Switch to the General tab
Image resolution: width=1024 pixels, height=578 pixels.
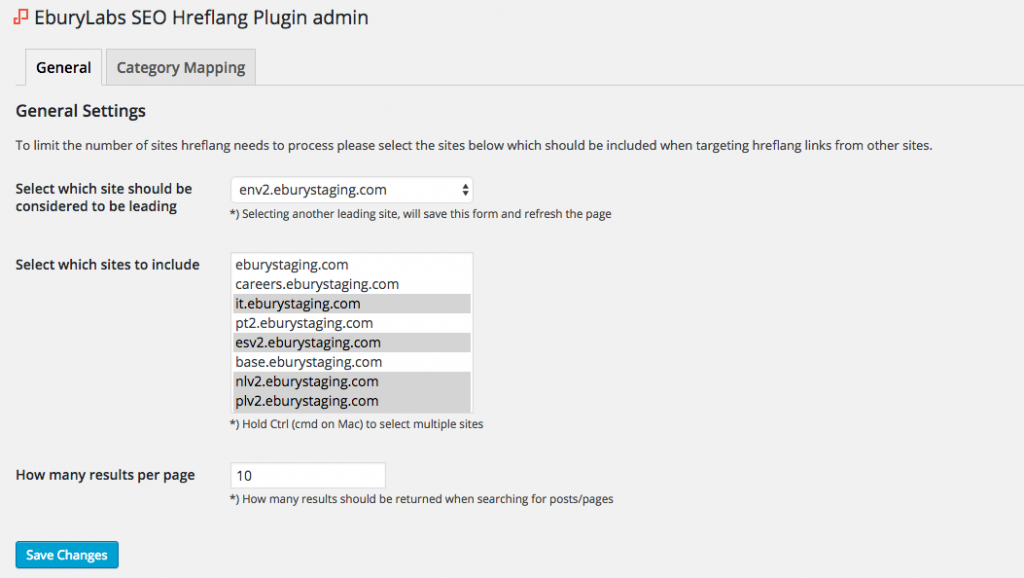click(x=63, y=67)
